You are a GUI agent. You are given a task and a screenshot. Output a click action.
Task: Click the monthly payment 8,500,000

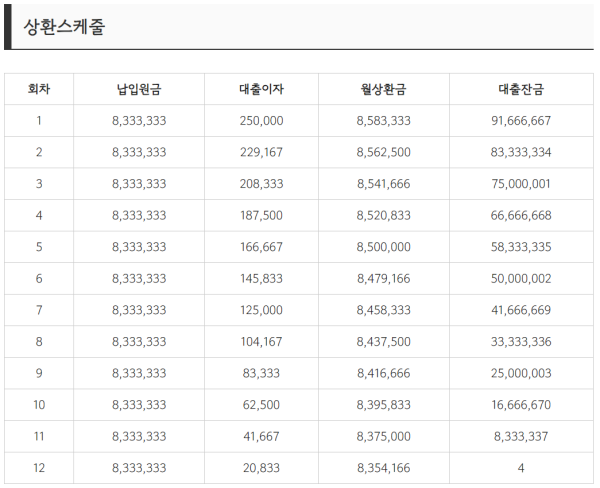point(383,246)
